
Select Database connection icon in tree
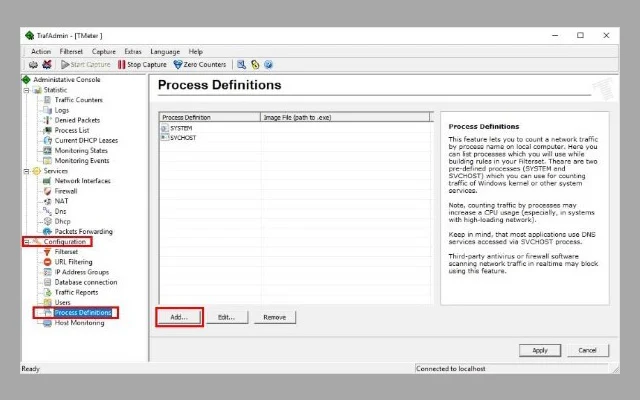coord(47,282)
